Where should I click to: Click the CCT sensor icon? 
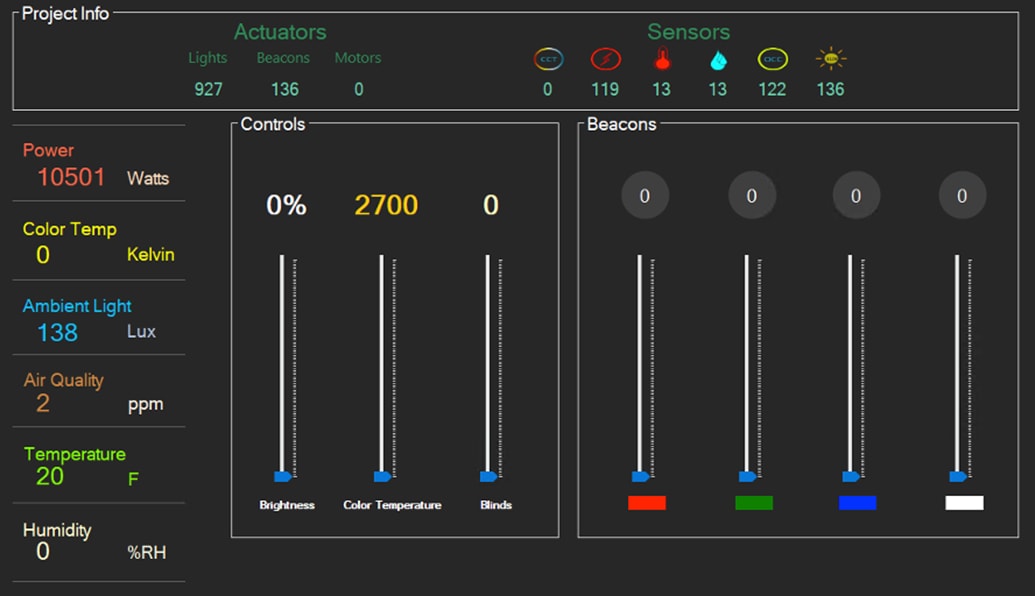pyautogui.click(x=548, y=59)
